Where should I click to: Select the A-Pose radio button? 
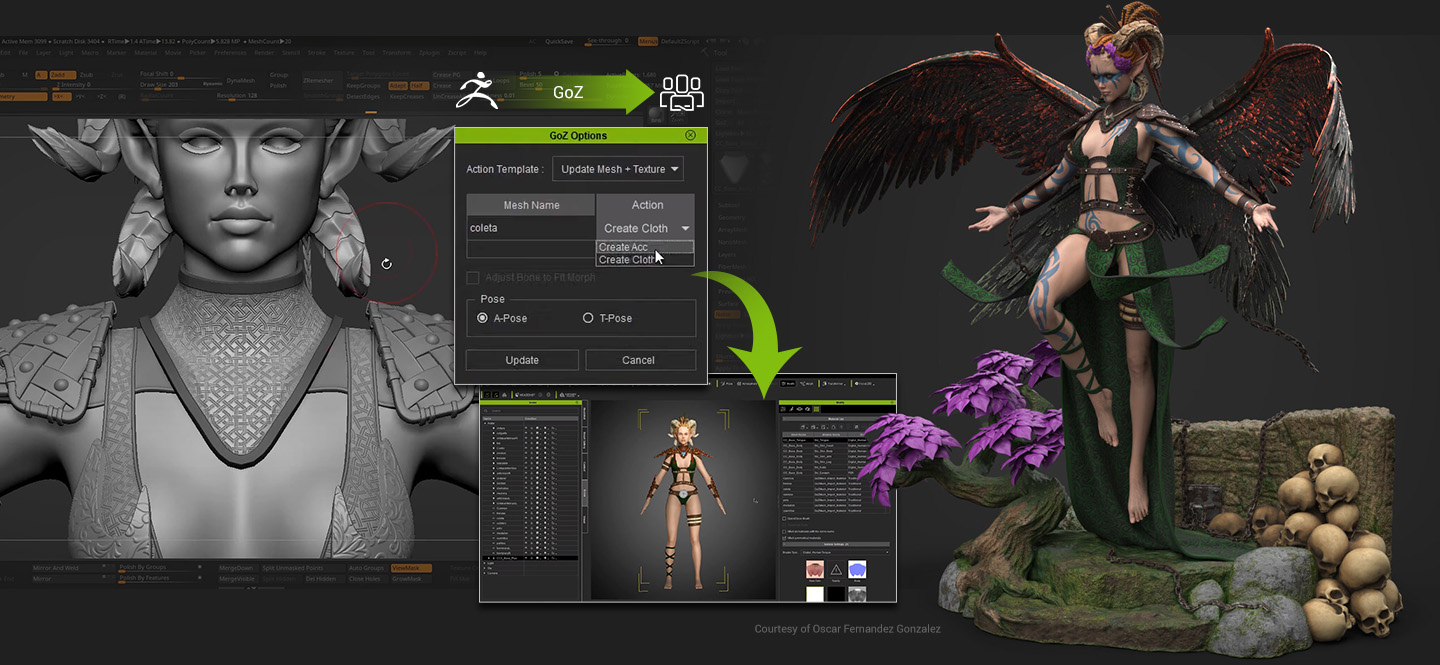pos(484,318)
